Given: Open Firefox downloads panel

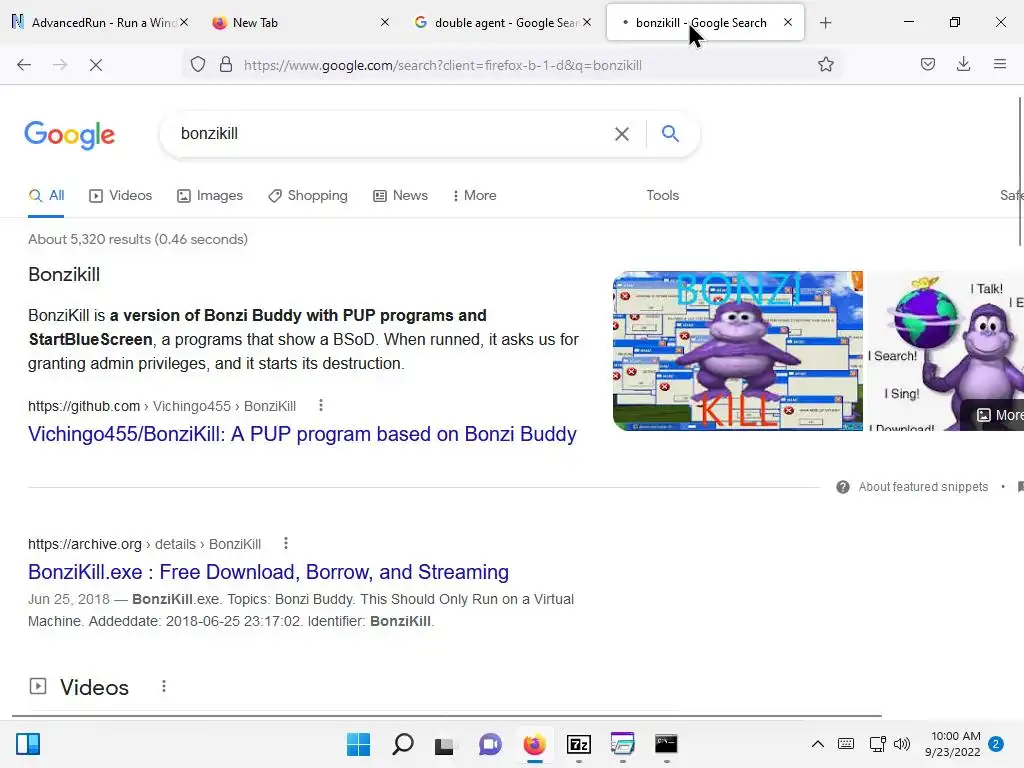Looking at the screenshot, I should [x=963, y=65].
